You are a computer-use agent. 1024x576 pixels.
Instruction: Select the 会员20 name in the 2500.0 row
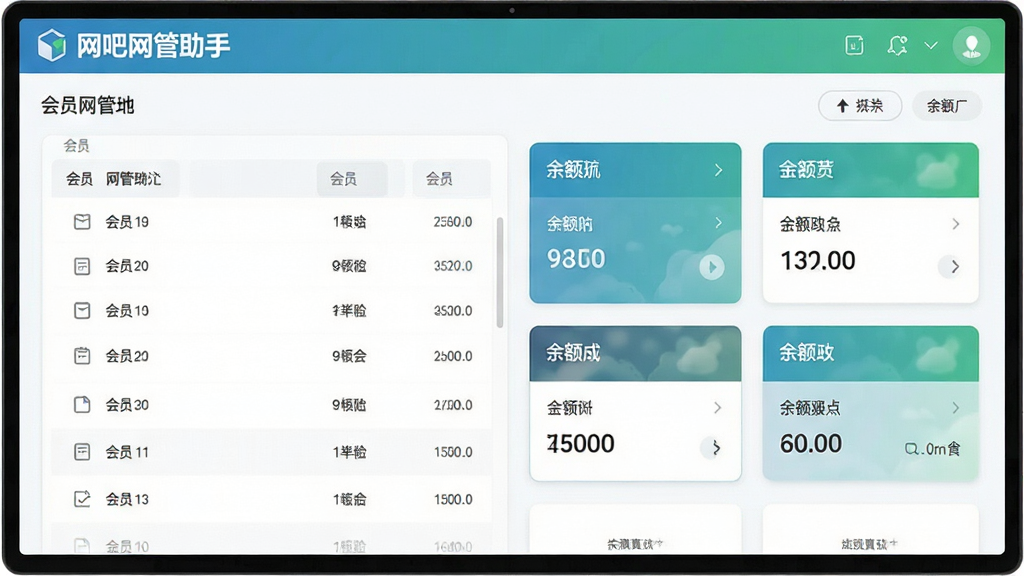coord(127,356)
